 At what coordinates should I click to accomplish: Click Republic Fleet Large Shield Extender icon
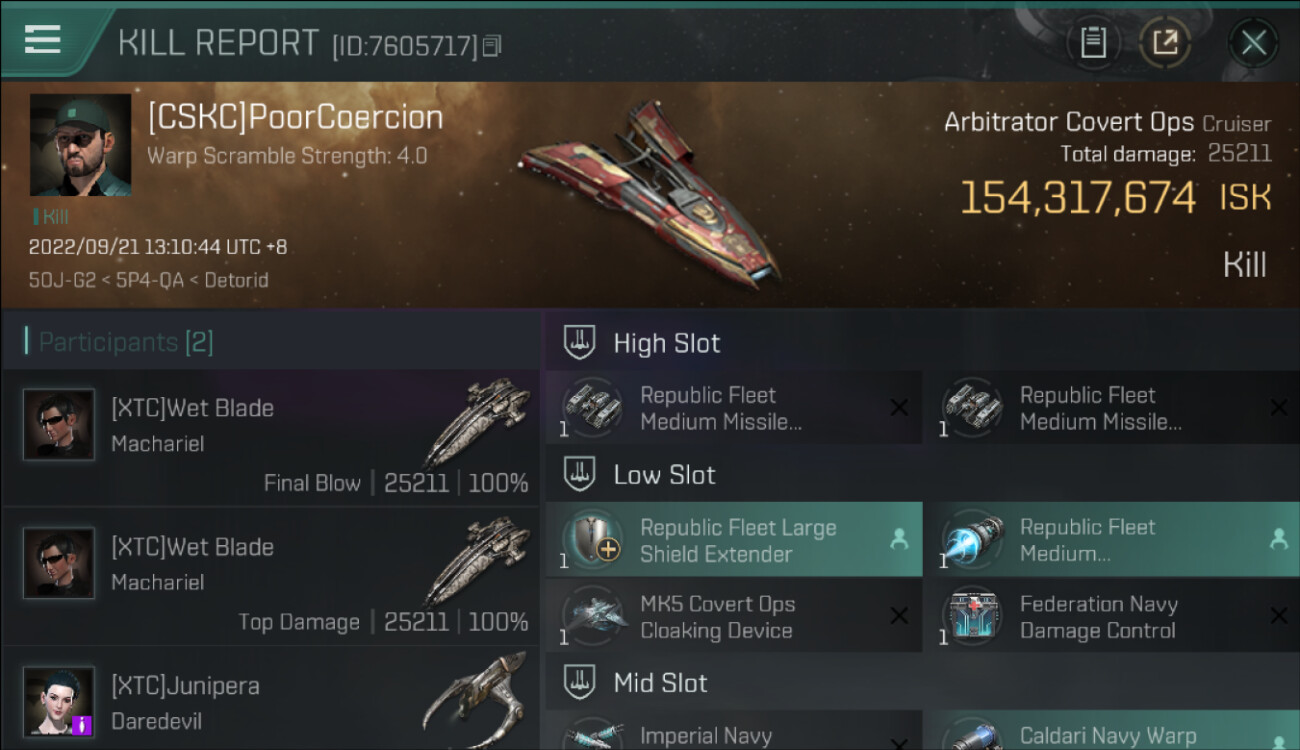(592, 540)
